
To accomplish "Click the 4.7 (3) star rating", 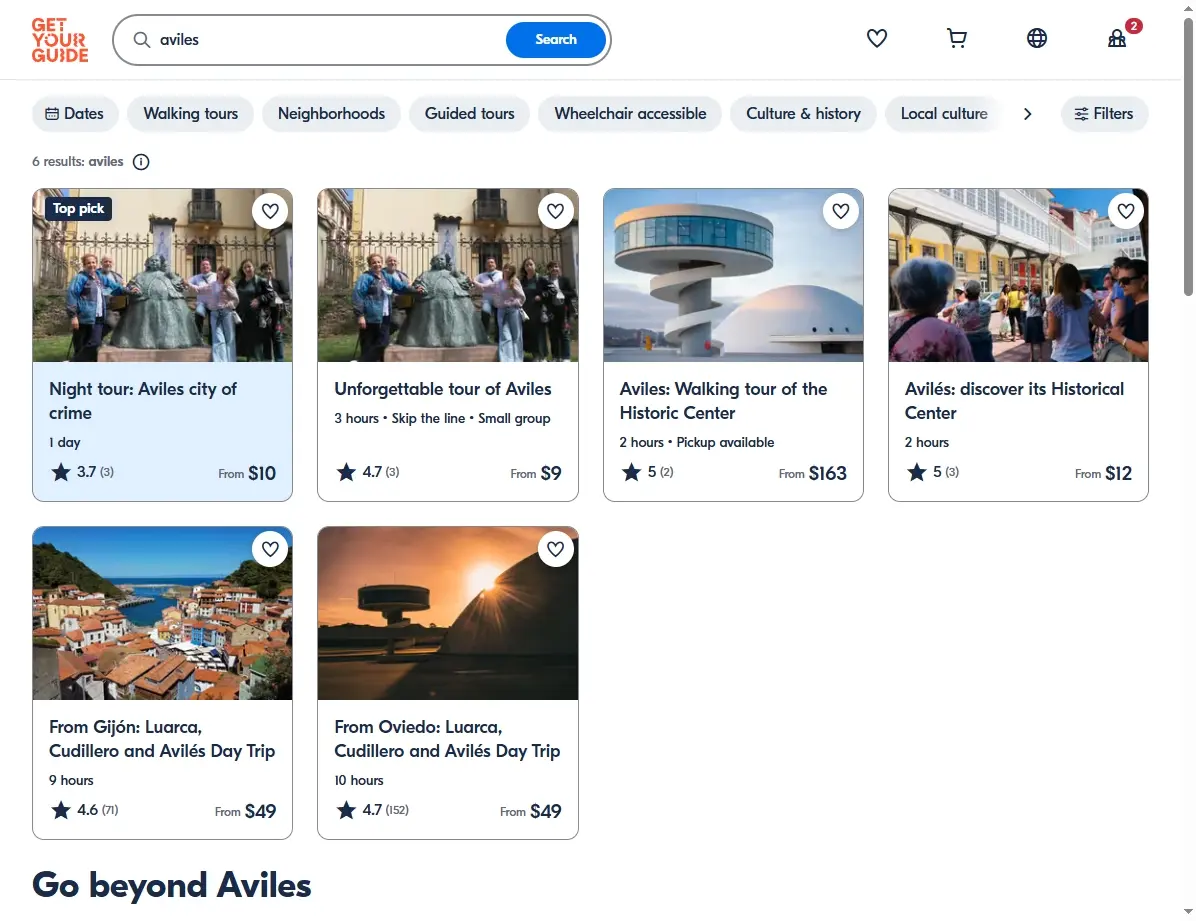I will coord(368,472).
